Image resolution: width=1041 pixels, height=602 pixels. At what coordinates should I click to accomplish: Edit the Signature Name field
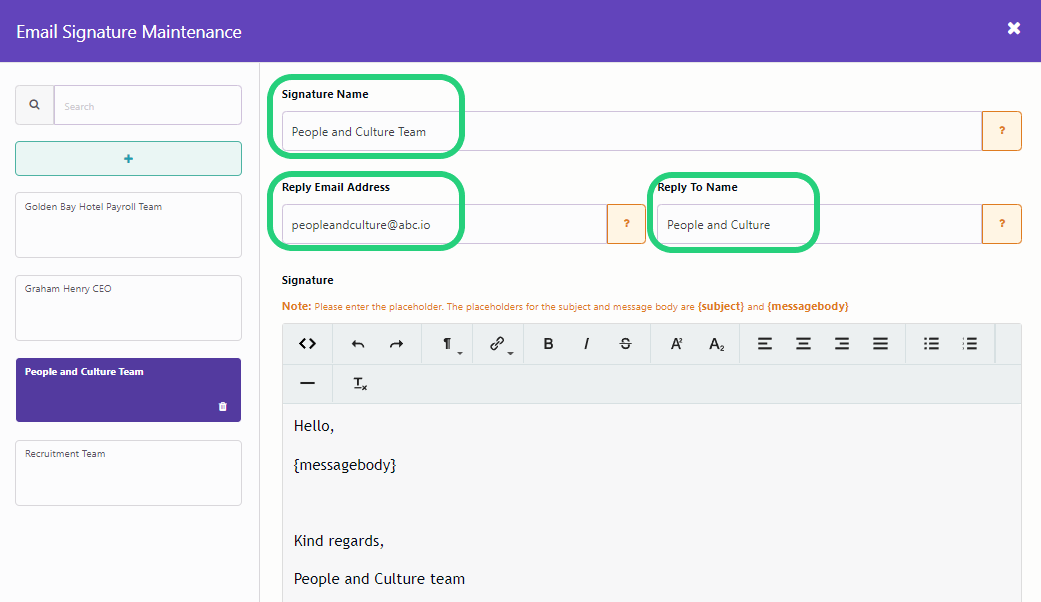(x=631, y=131)
